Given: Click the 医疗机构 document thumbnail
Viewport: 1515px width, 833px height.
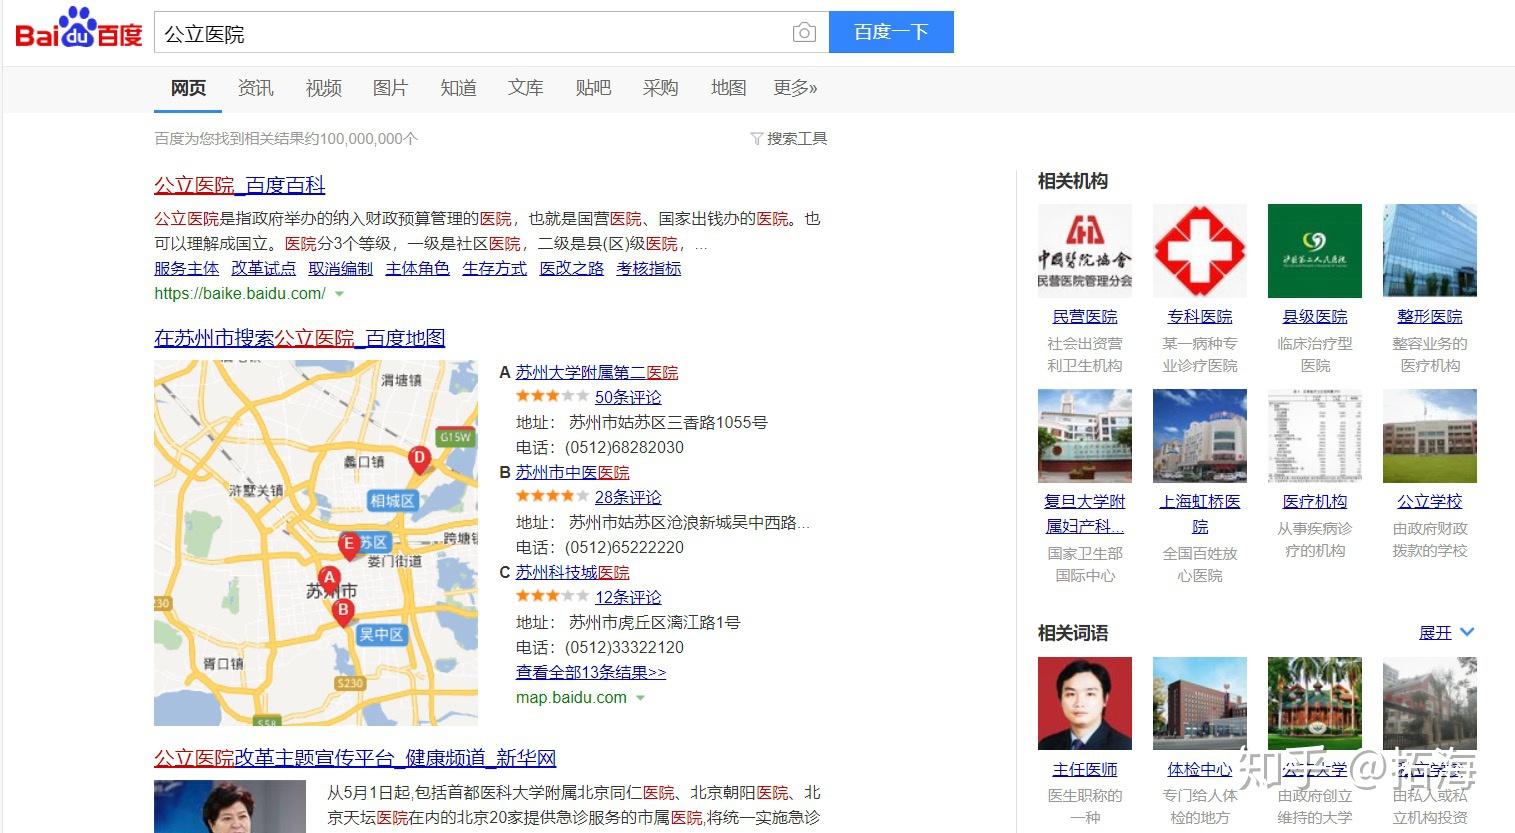Looking at the screenshot, I should pos(1315,436).
